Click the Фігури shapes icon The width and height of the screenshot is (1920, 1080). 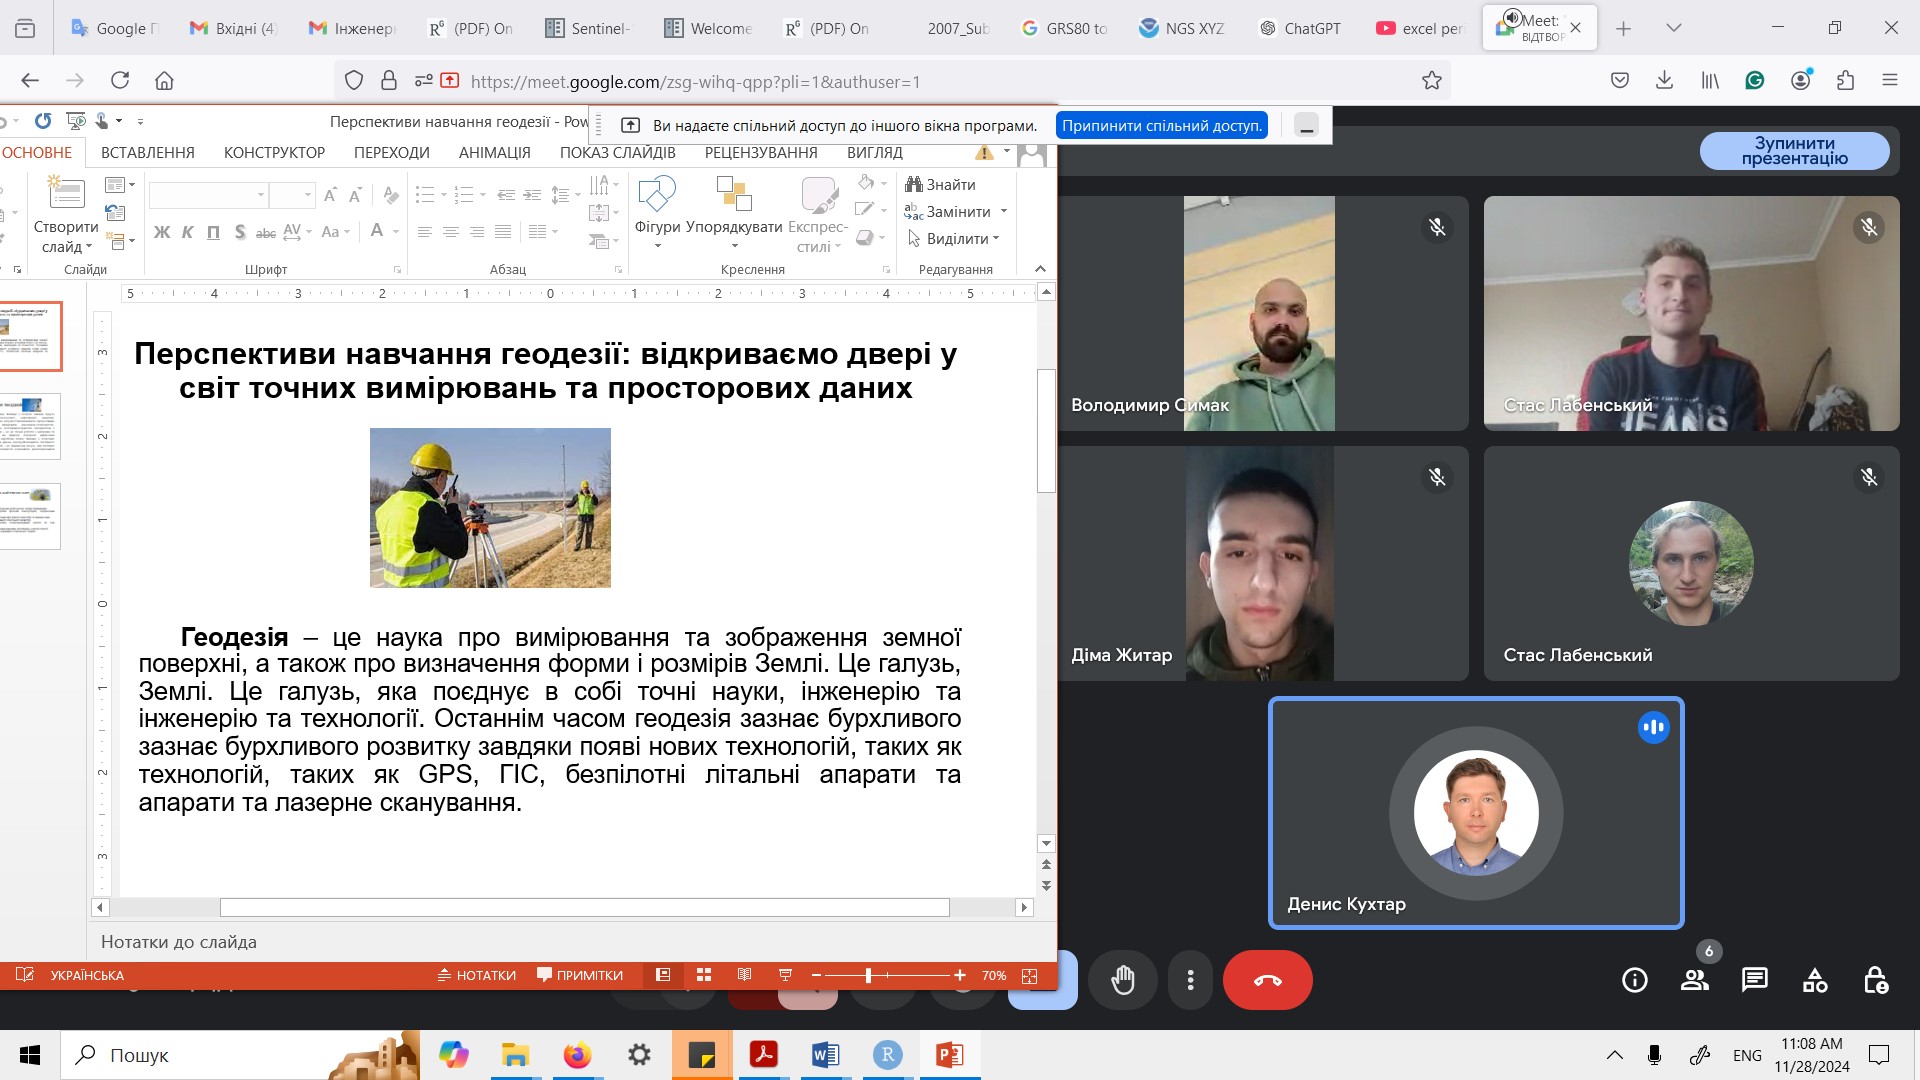(657, 195)
